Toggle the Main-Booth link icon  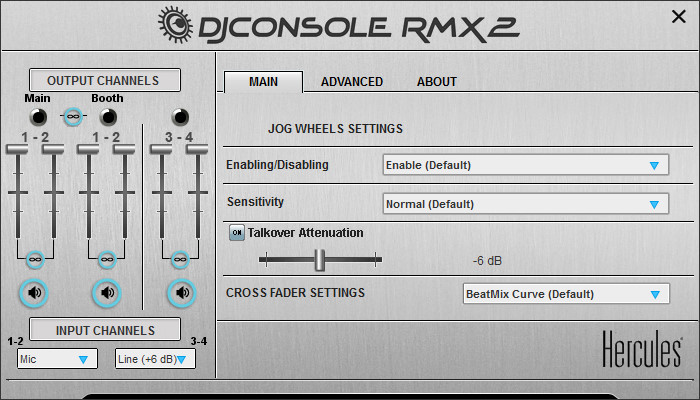(73, 117)
